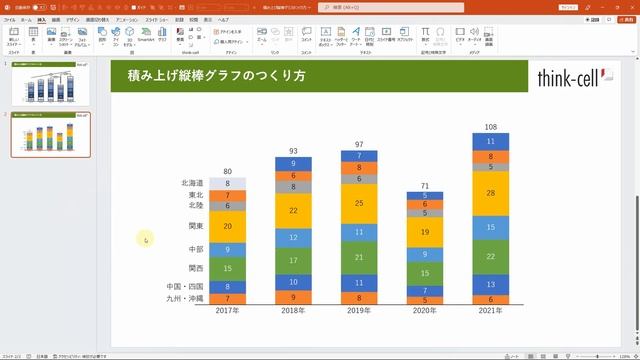The height and width of the screenshot is (360, 640).
Task: Click the accessibility check status bar item
Action: (80, 356)
